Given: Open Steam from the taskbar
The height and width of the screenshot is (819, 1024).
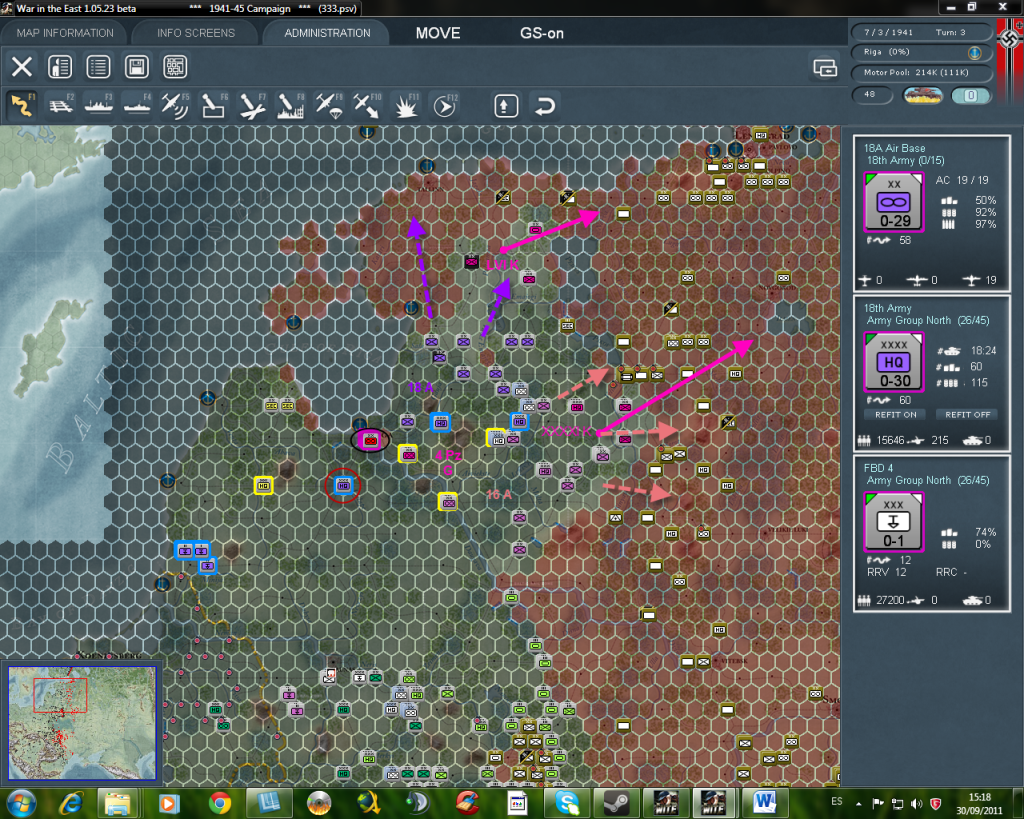Looking at the screenshot, I should [616, 803].
